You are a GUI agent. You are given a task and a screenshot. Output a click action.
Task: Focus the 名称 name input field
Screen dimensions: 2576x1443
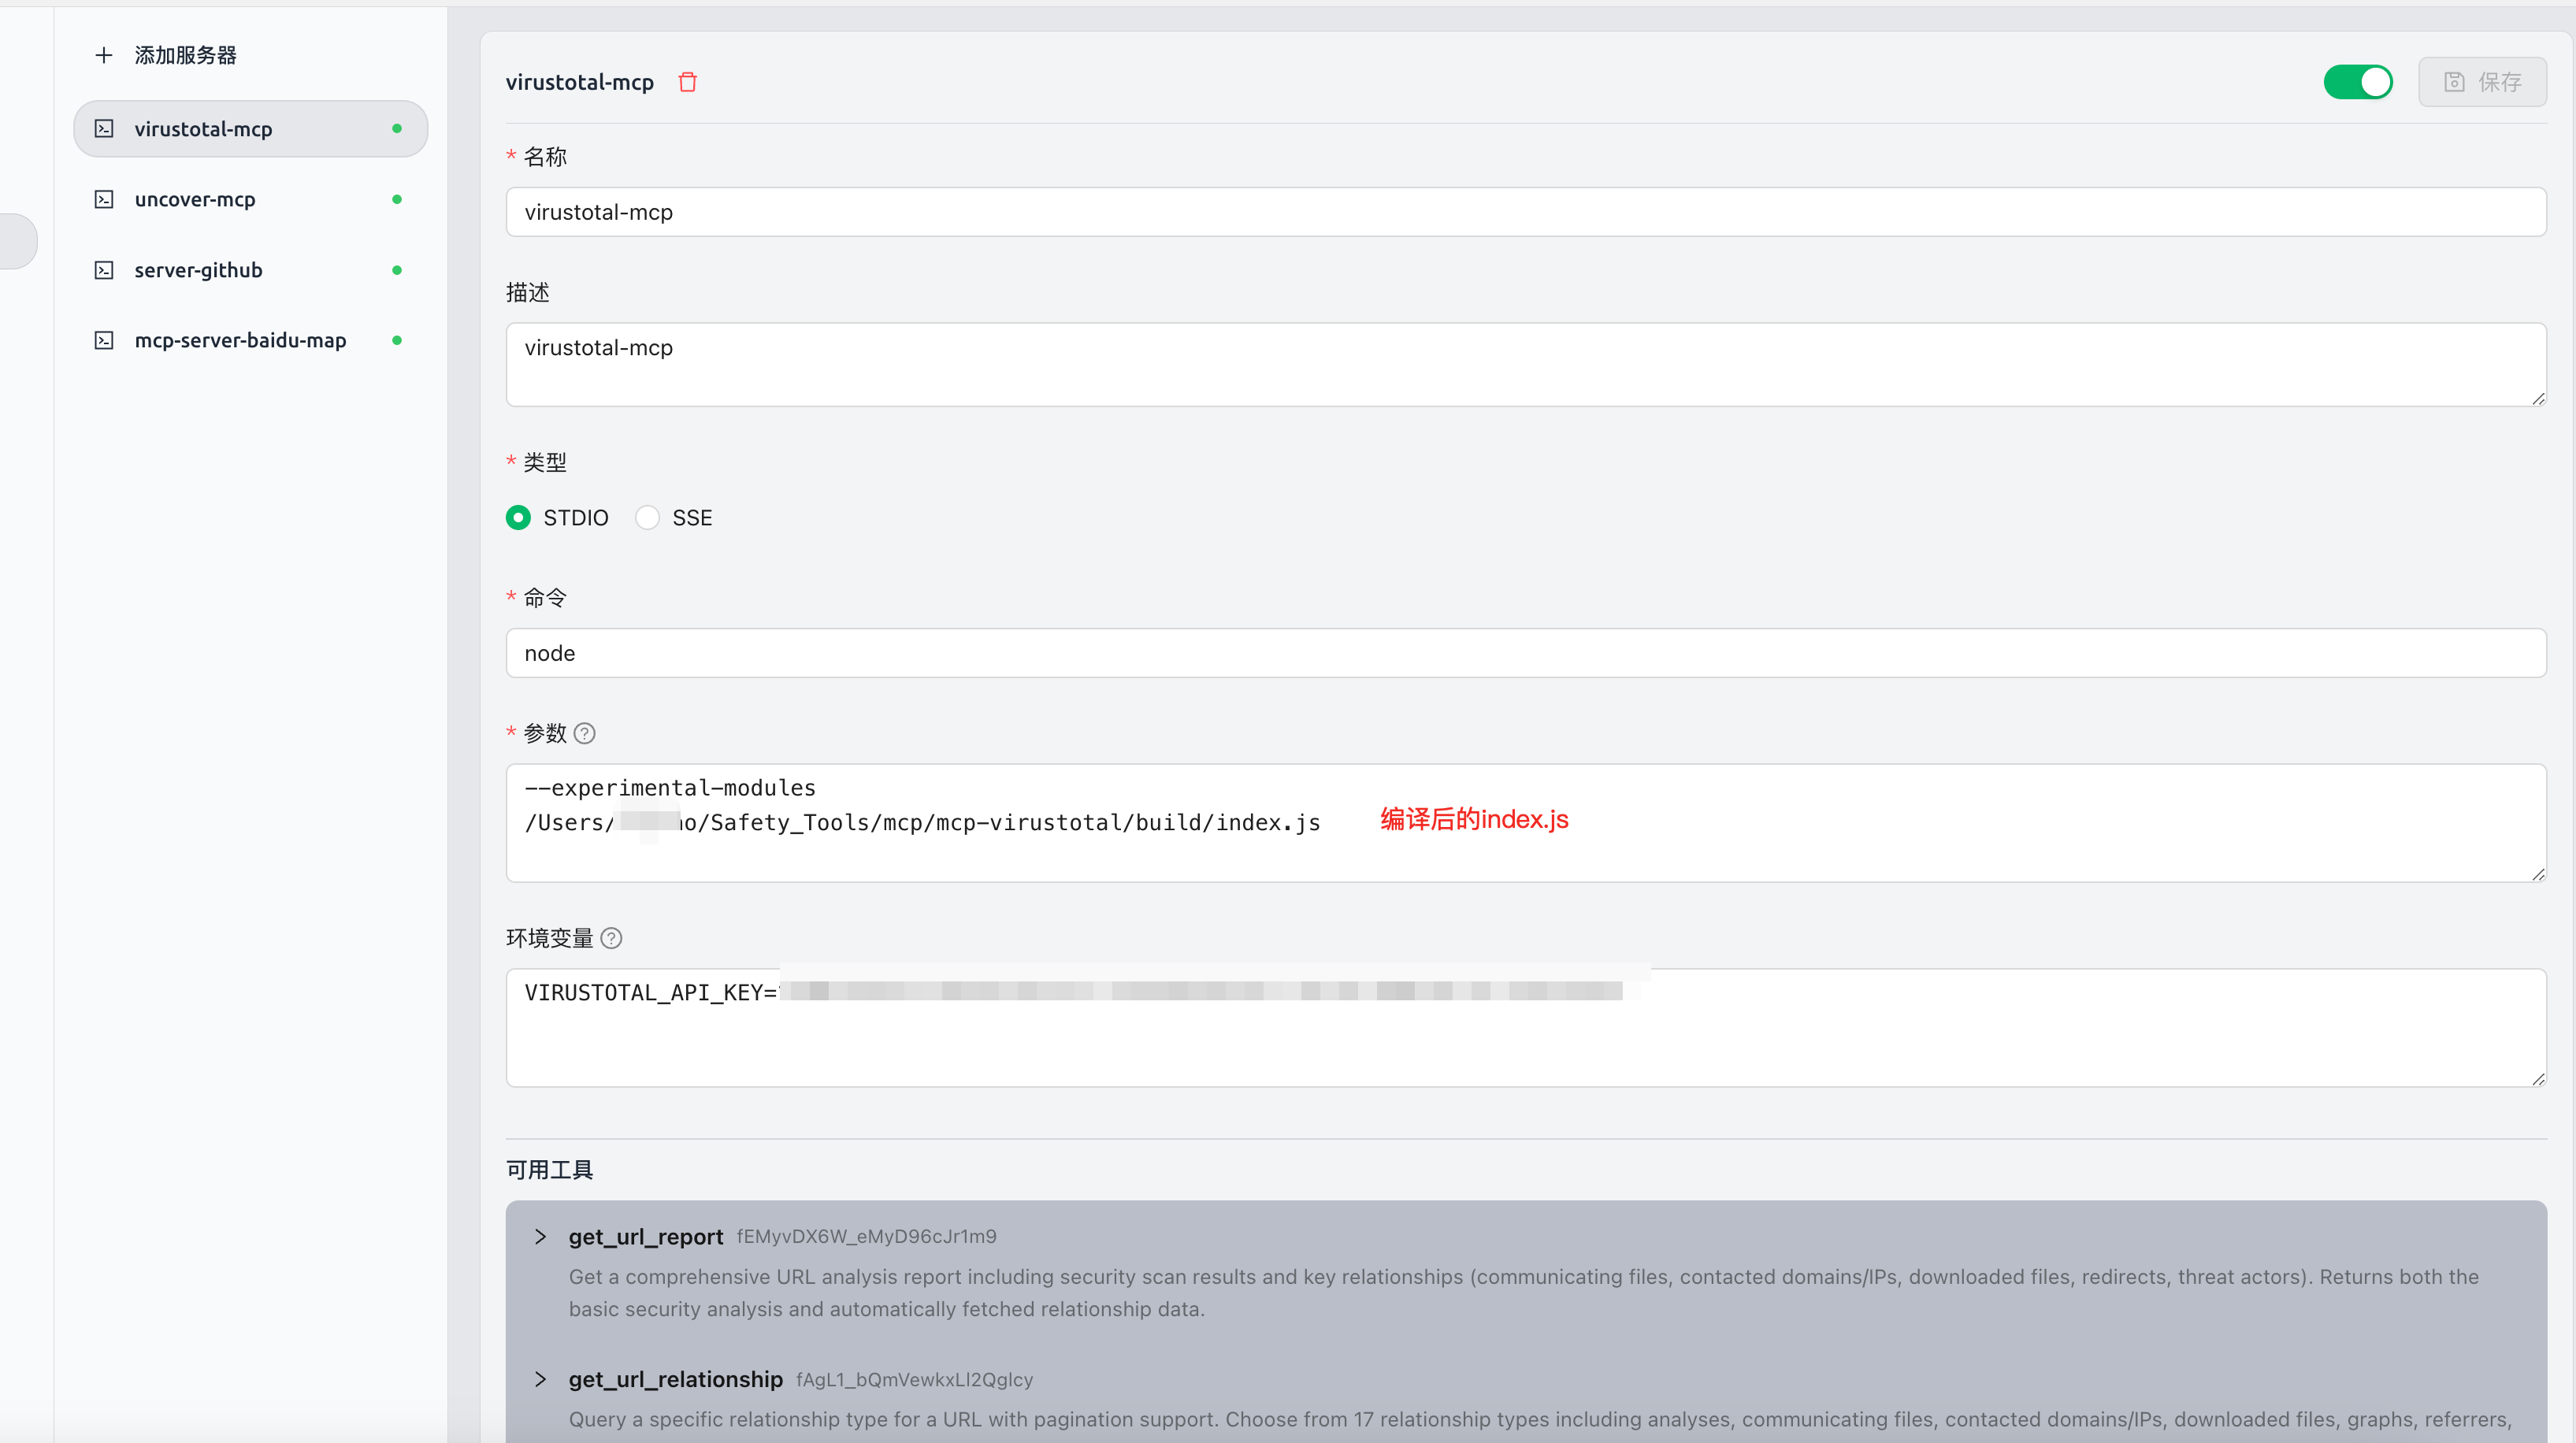point(1525,212)
